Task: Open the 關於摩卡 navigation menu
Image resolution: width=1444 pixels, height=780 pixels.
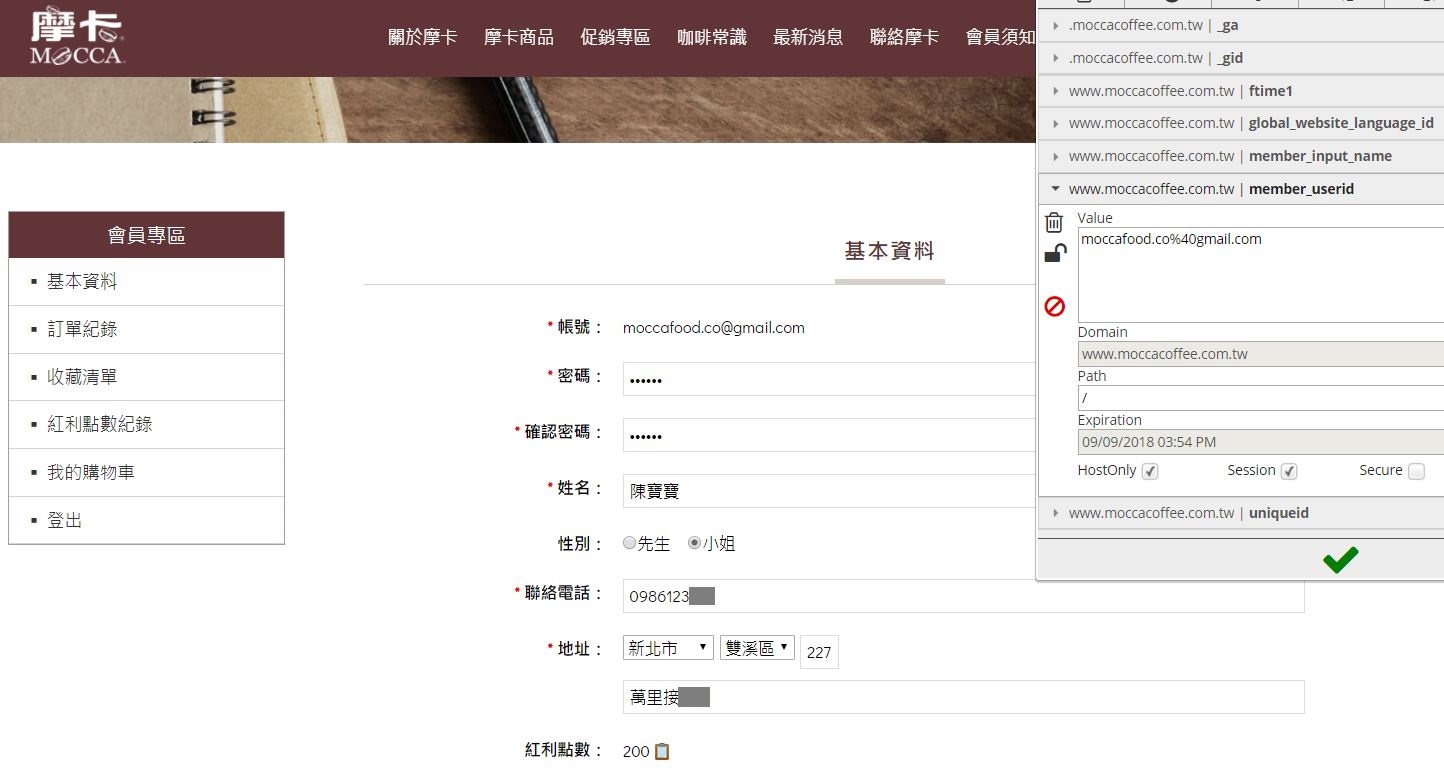Action: pyautogui.click(x=423, y=37)
